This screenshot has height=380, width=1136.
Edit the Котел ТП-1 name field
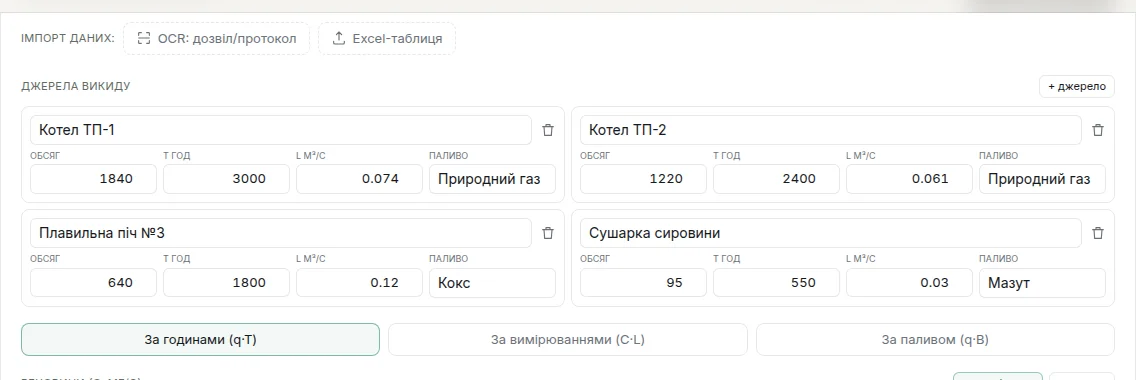[x=281, y=130]
